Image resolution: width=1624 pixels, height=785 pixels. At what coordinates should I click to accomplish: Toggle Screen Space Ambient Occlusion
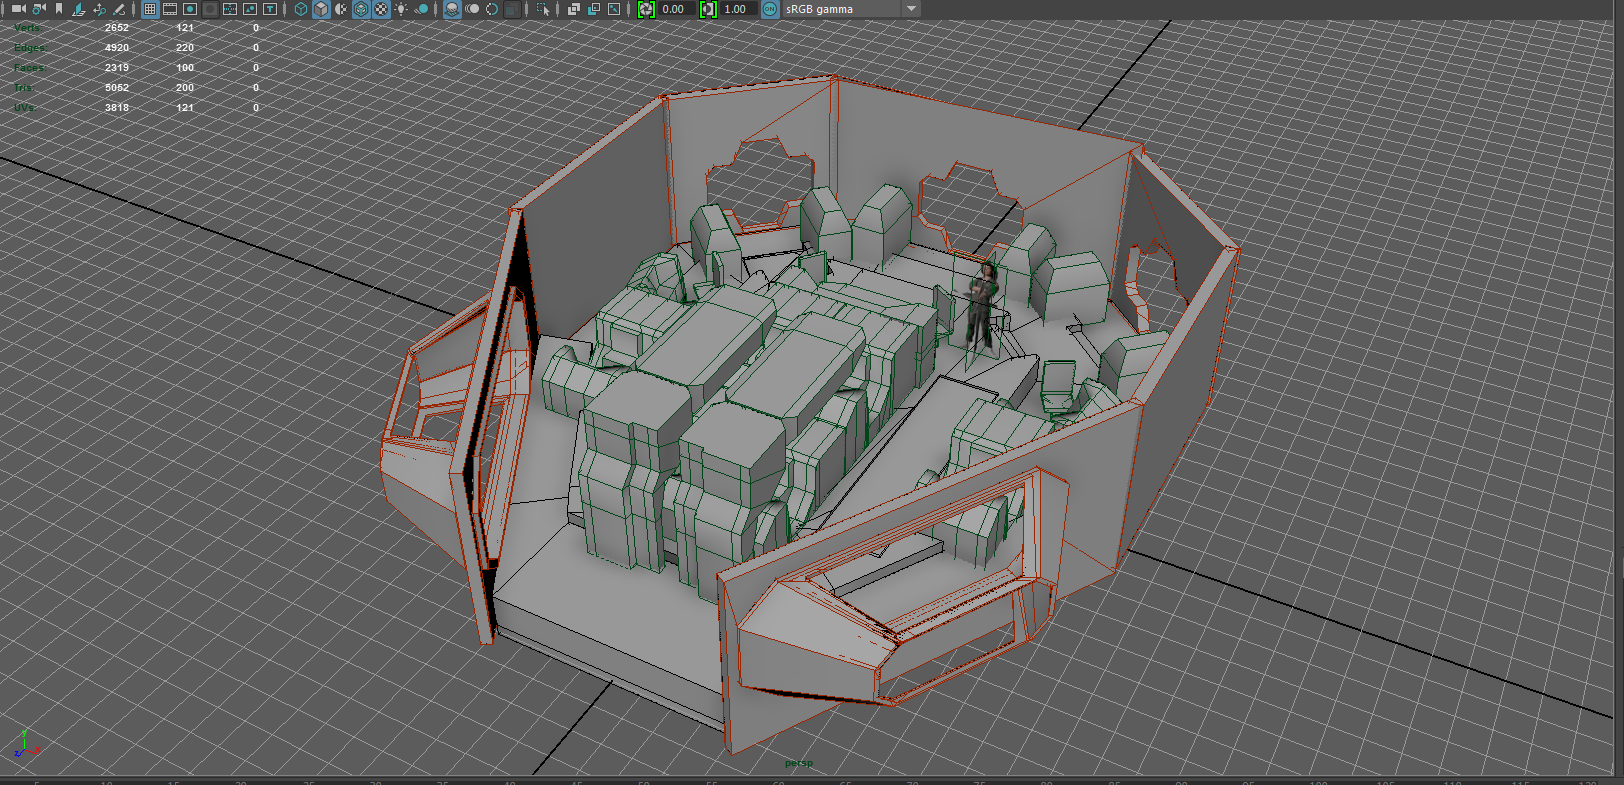(x=452, y=9)
